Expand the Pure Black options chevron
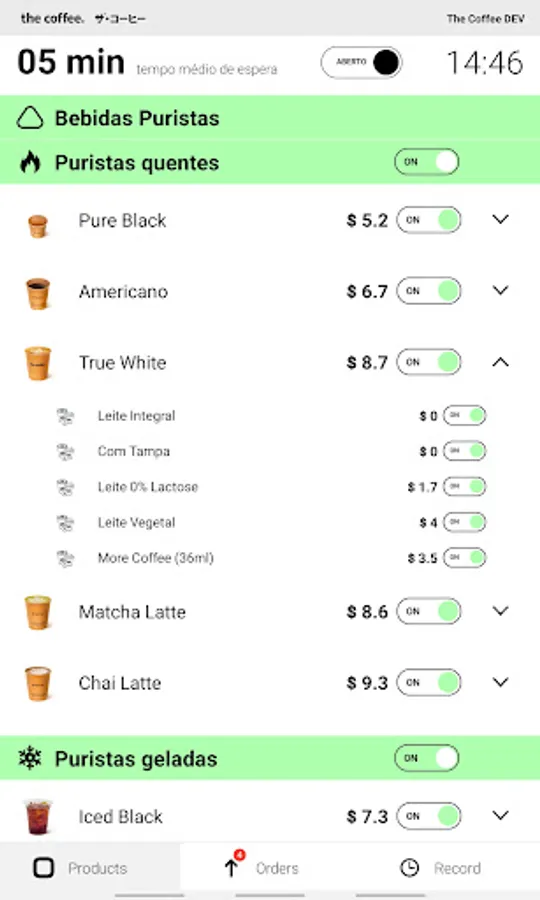Image resolution: width=540 pixels, height=900 pixels. (x=500, y=220)
